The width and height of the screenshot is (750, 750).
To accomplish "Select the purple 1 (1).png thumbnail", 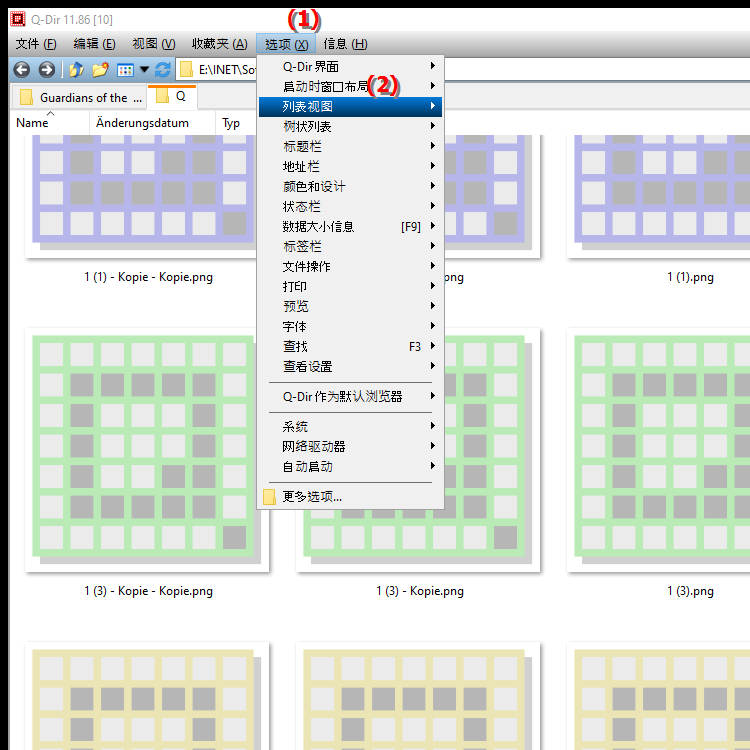I will pos(659,196).
